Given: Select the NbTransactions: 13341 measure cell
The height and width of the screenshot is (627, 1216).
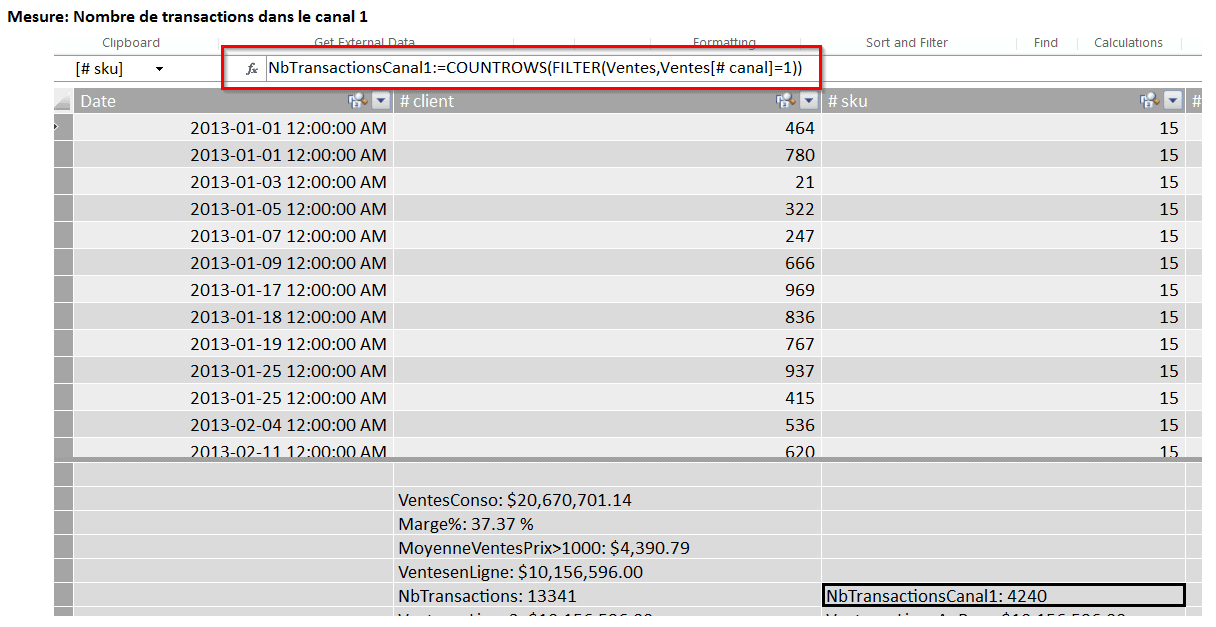Looking at the screenshot, I should (x=607, y=596).
